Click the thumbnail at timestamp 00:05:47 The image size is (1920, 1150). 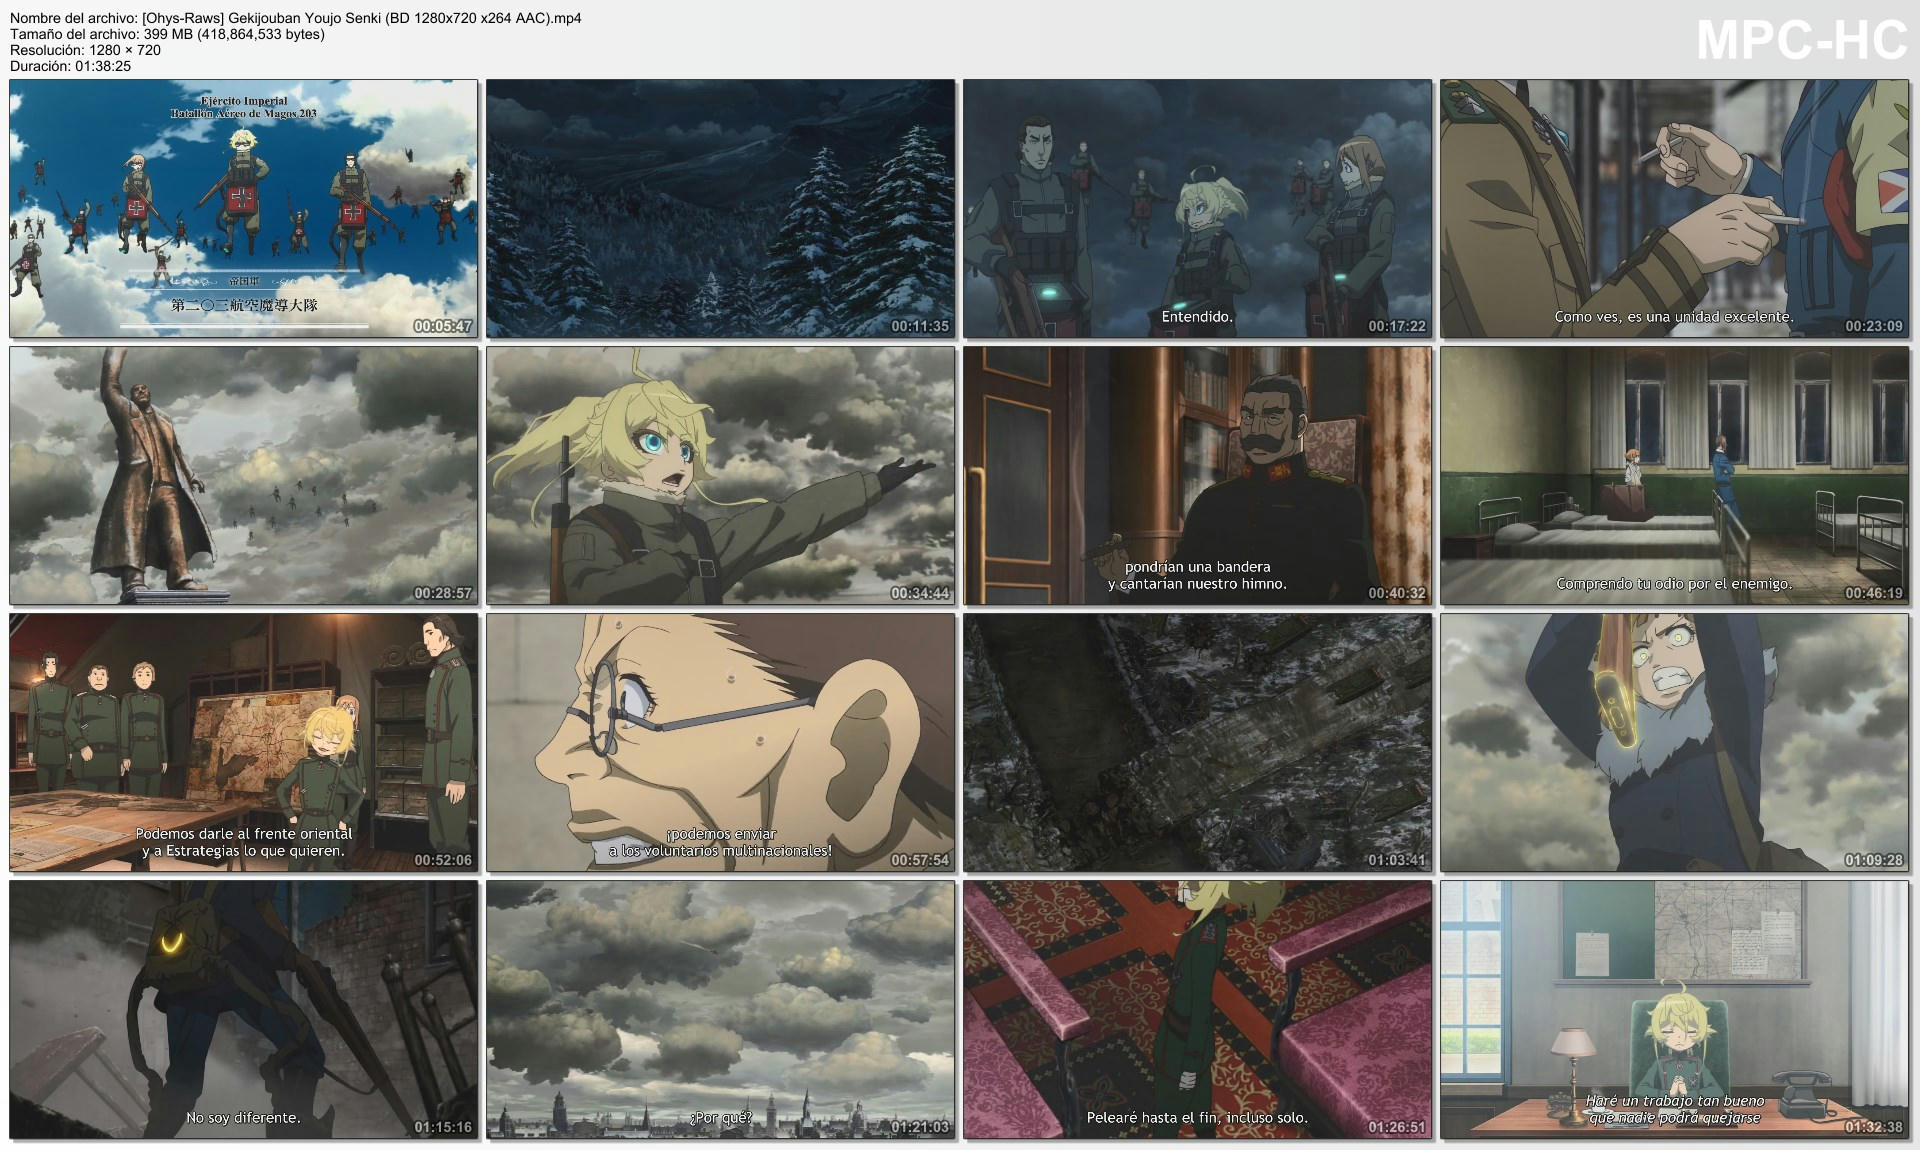tap(244, 208)
